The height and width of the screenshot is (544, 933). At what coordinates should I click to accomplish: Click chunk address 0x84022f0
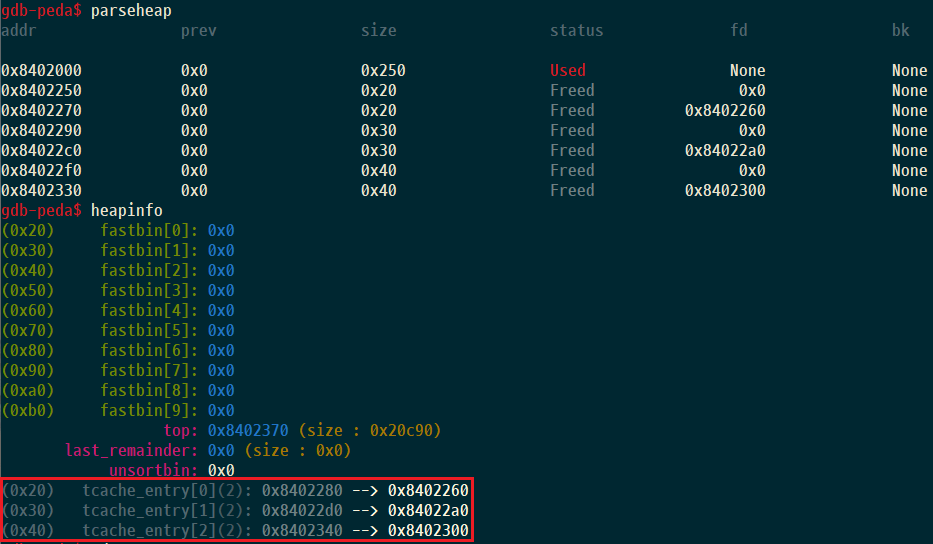42,171
